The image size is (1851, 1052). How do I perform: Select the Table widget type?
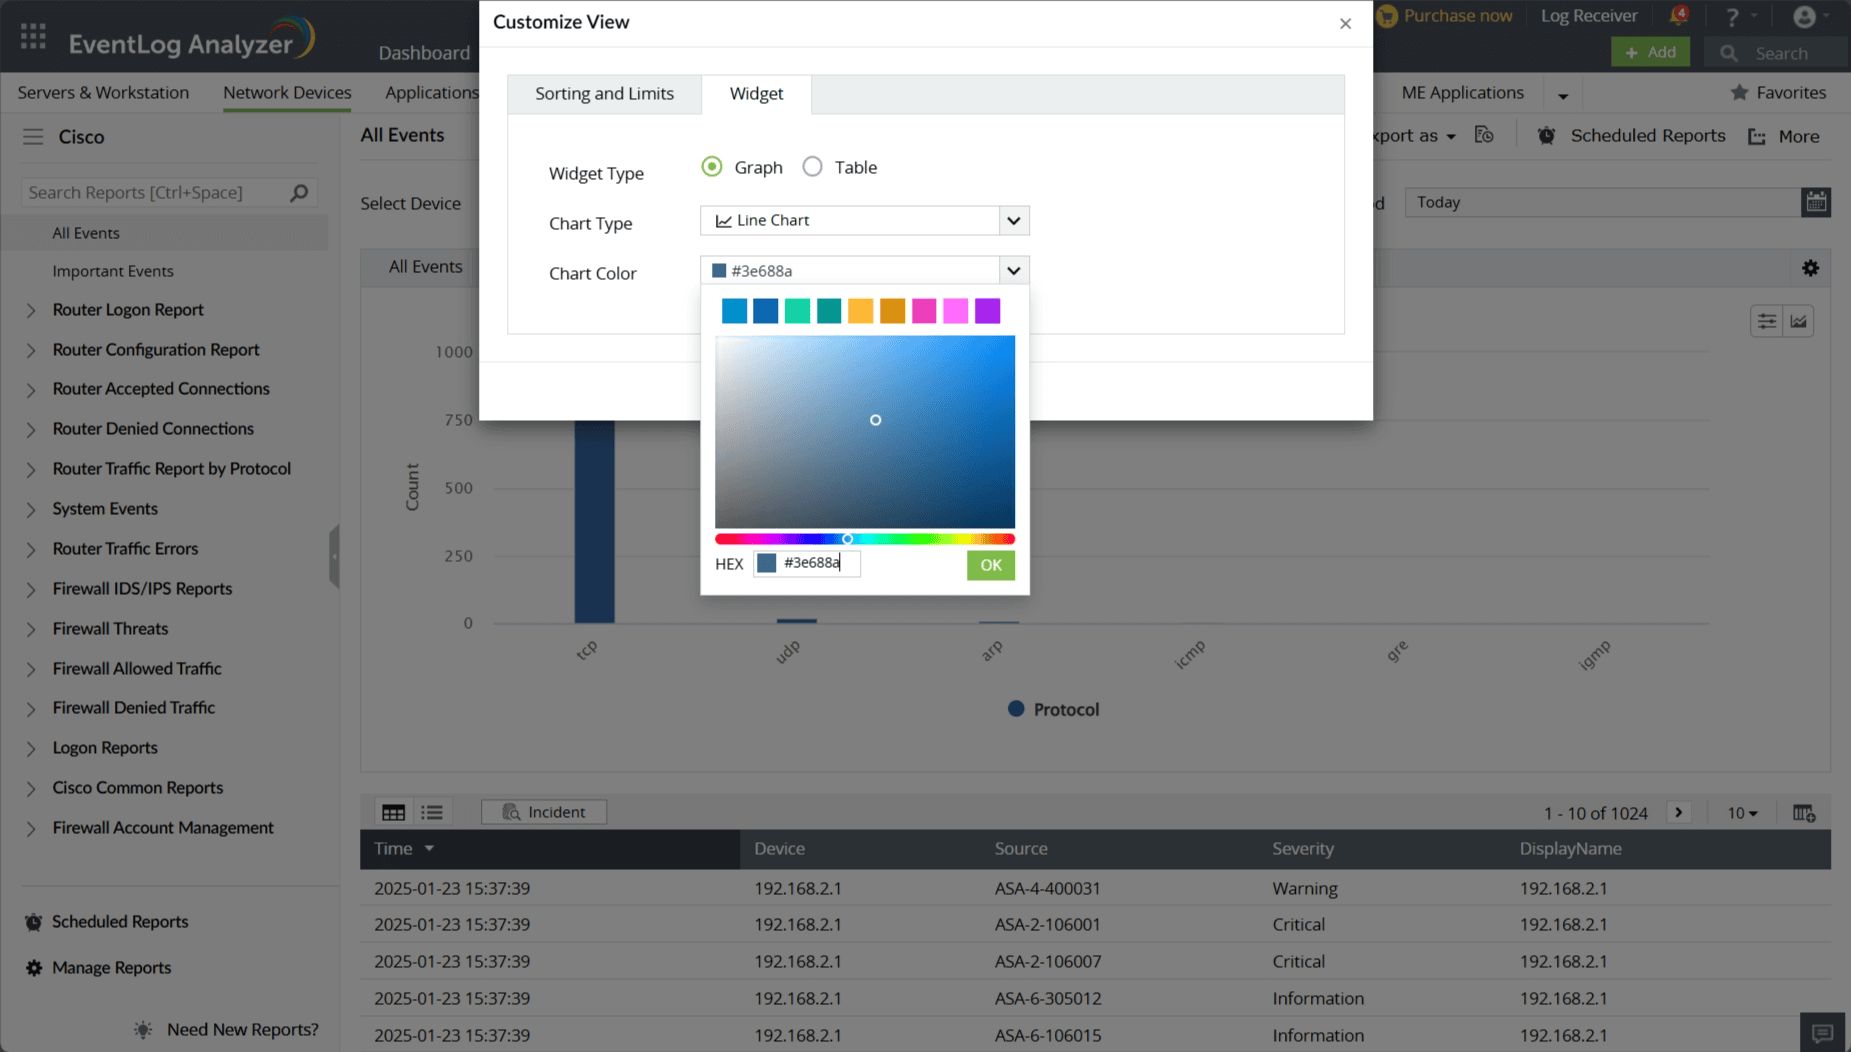[x=812, y=167]
